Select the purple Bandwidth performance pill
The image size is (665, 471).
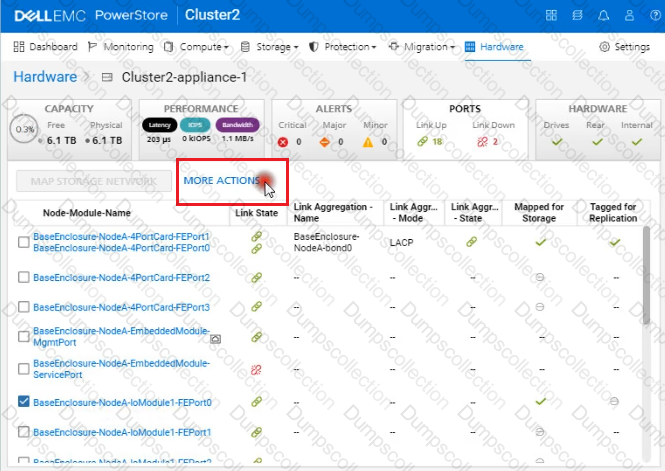[237, 126]
